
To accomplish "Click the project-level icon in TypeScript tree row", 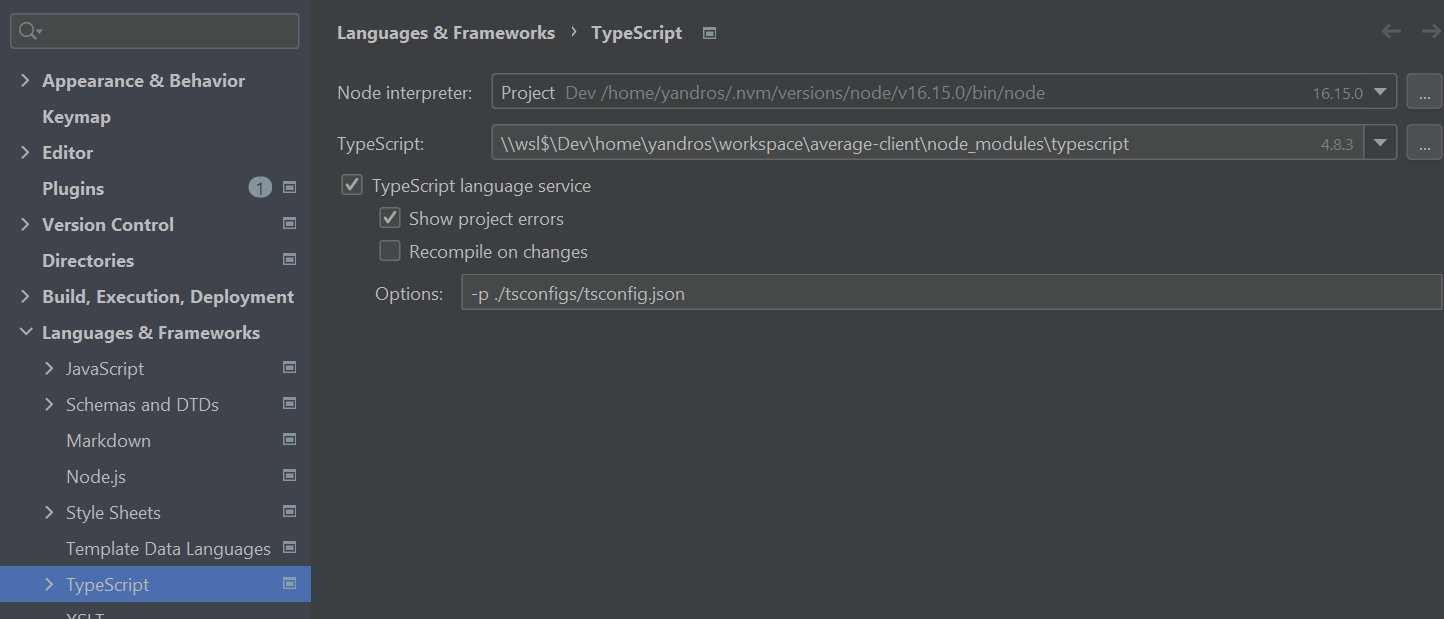I will pos(289,583).
